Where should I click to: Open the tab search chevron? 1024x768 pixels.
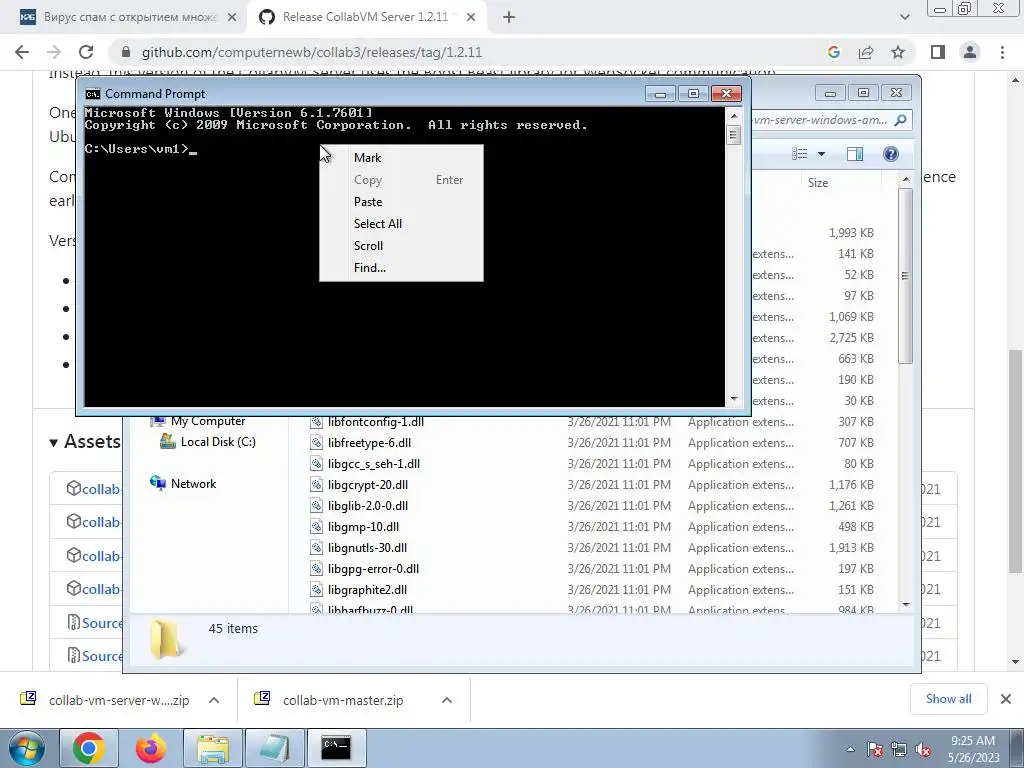(x=904, y=18)
